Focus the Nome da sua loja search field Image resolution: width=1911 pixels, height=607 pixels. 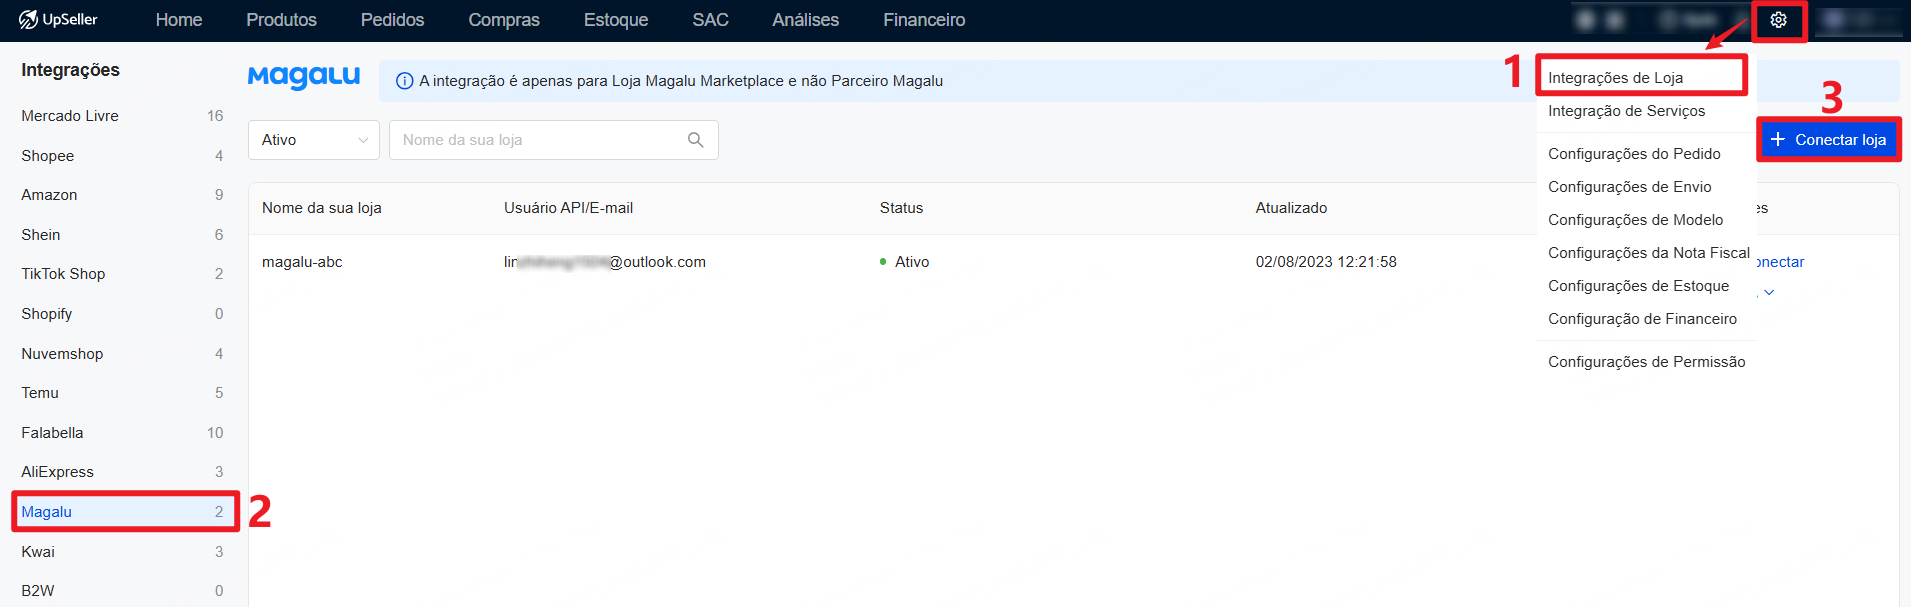point(553,140)
